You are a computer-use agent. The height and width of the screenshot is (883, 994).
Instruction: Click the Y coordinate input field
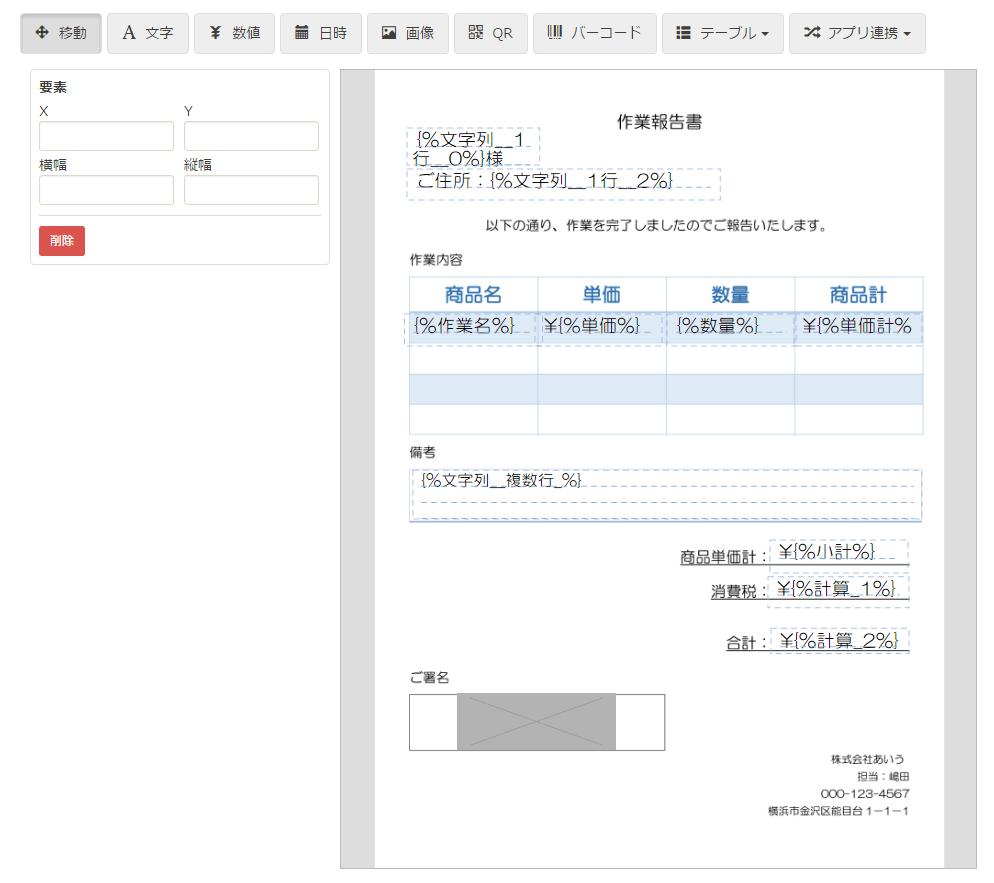click(x=251, y=136)
